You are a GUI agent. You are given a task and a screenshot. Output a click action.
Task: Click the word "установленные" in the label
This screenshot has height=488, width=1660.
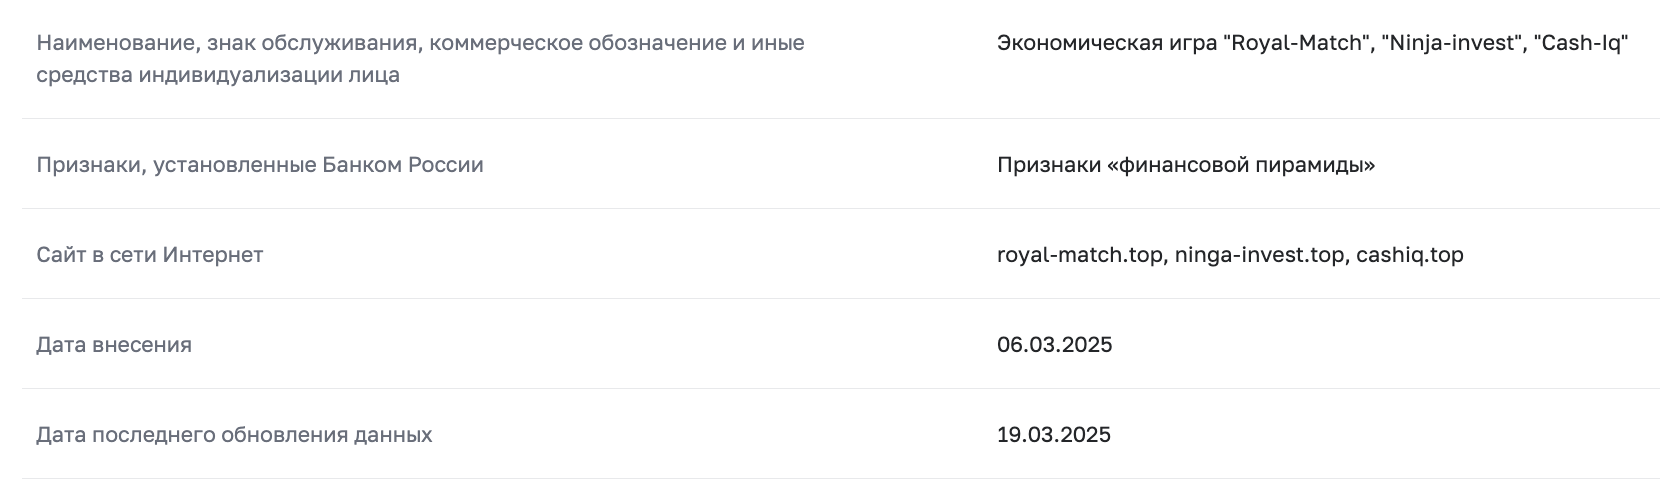click(234, 164)
